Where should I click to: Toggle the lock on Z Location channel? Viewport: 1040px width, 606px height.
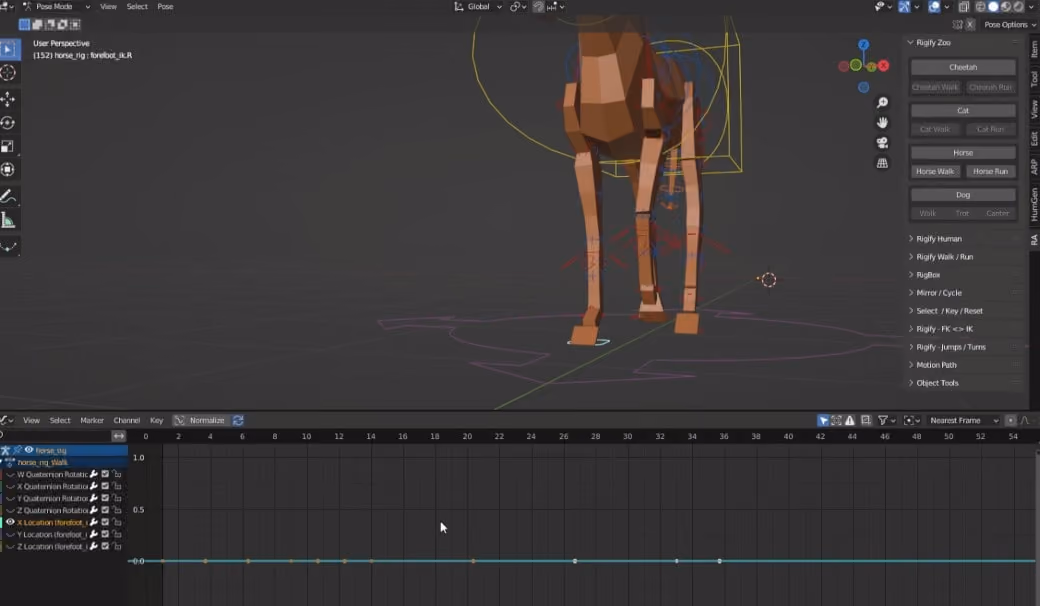(117, 546)
